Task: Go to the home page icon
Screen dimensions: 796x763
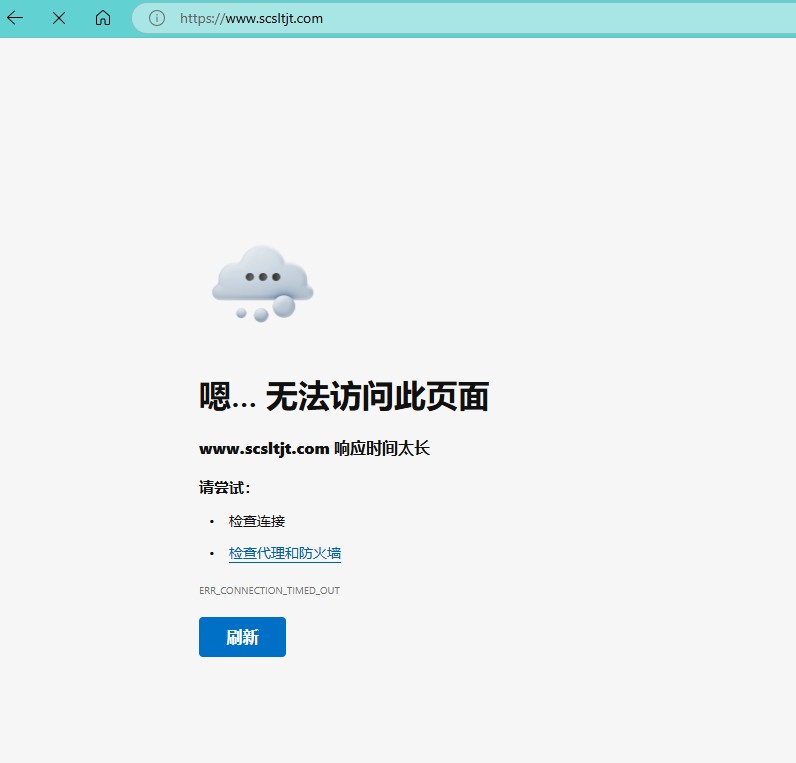Action: coord(103,18)
